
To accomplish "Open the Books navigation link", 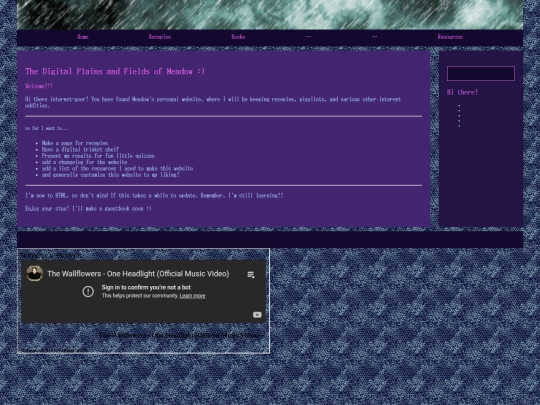I will click(x=238, y=37).
